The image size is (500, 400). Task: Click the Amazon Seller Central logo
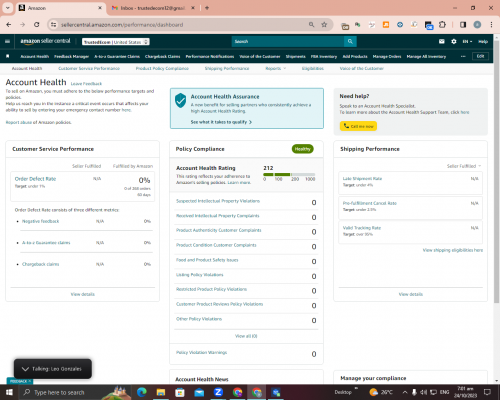[45, 41]
